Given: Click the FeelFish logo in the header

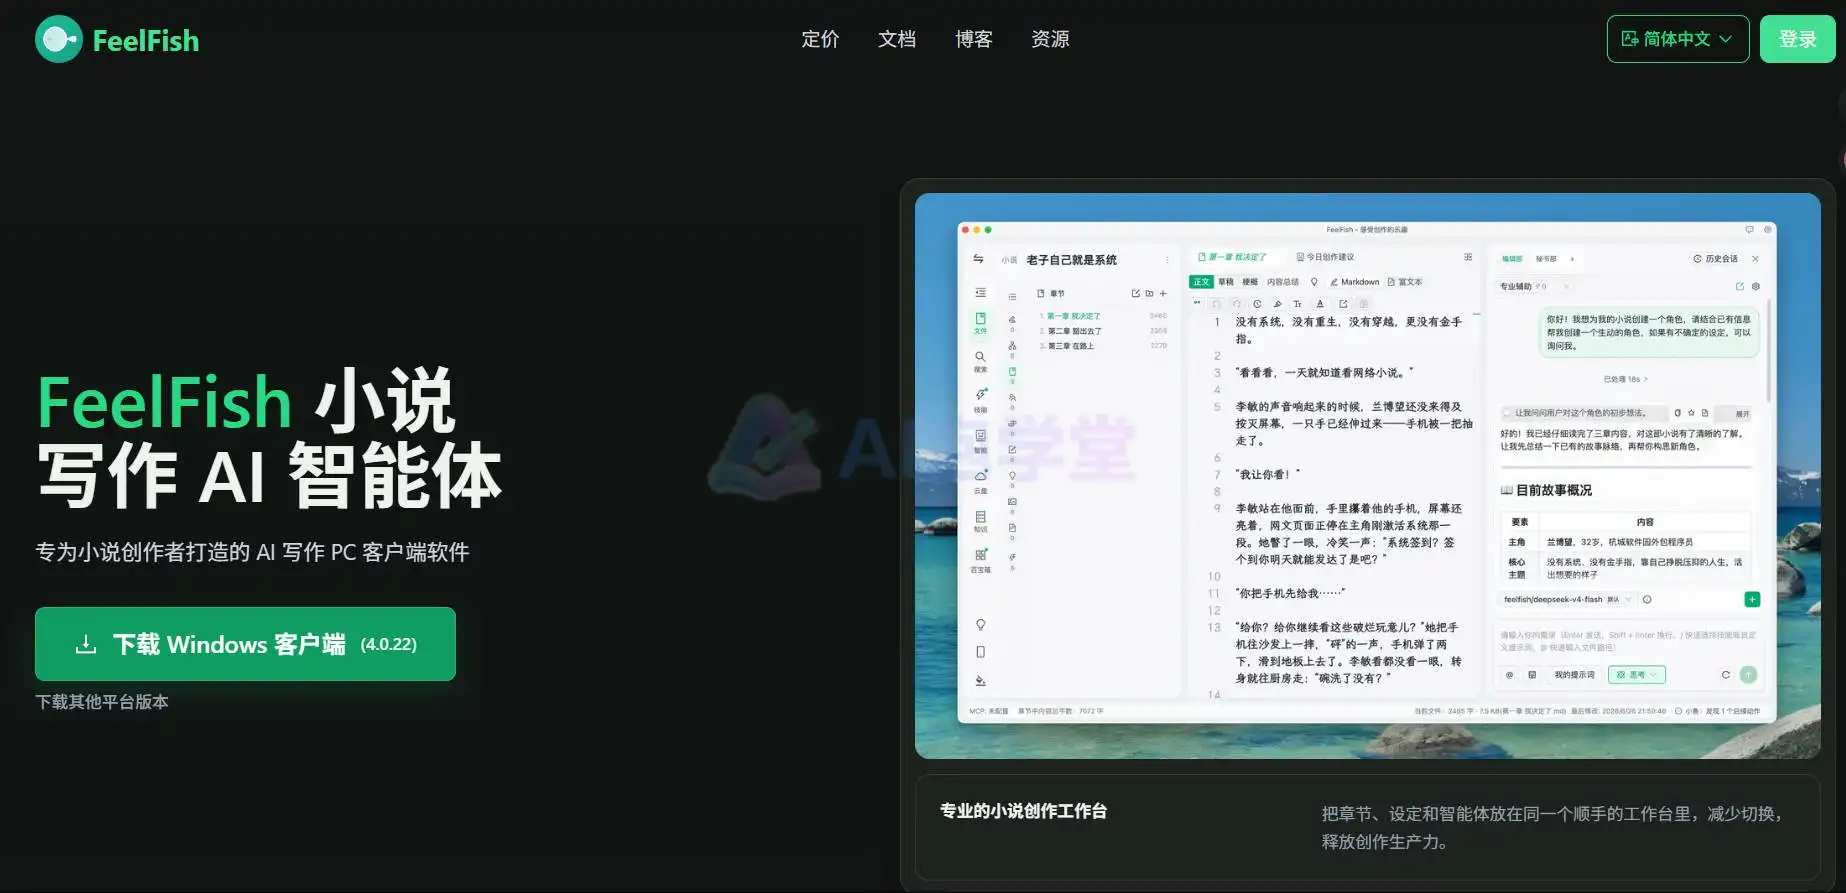Looking at the screenshot, I should coord(117,39).
